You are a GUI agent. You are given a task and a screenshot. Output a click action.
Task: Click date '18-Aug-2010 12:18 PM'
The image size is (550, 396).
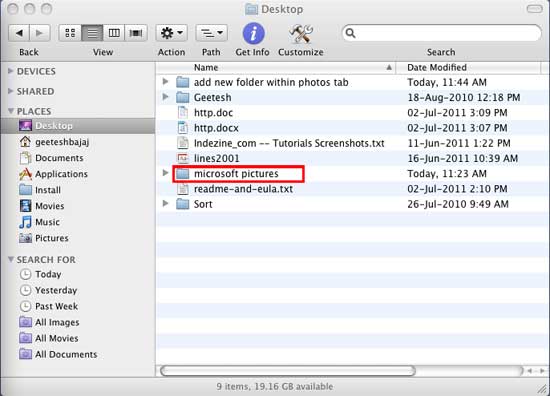tap(464, 98)
